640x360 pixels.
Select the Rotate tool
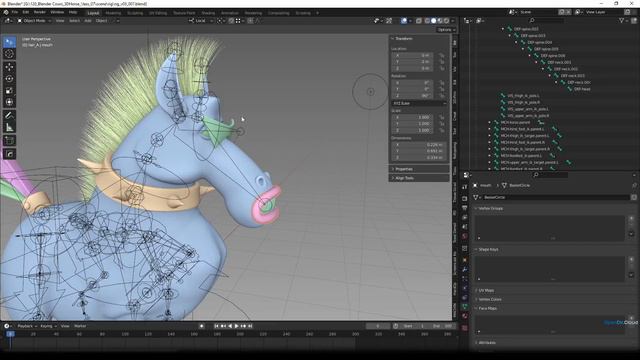(x=9, y=78)
